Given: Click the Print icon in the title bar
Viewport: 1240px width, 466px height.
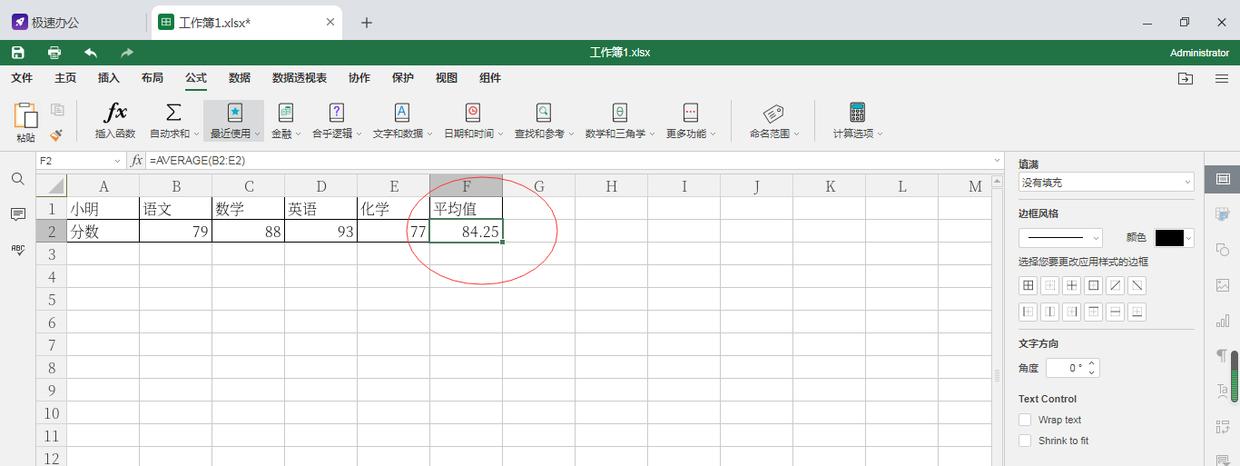Looking at the screenshot, I should point(54,52).
